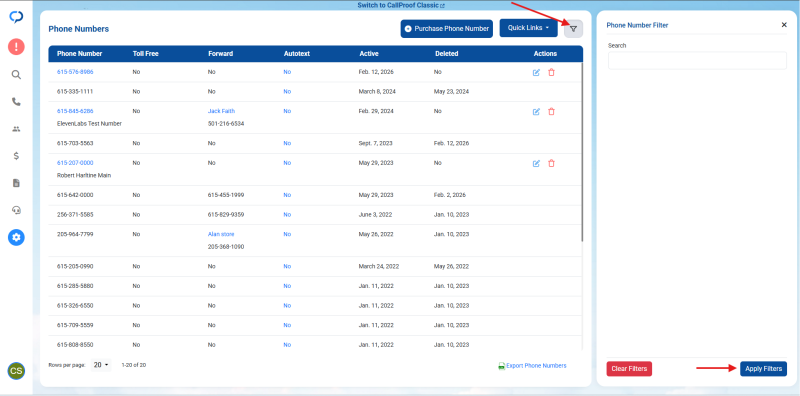The height and width of the screenshot is (396, 800).
Task: Open rows per page dropdown
Action: tap(102, 365)
